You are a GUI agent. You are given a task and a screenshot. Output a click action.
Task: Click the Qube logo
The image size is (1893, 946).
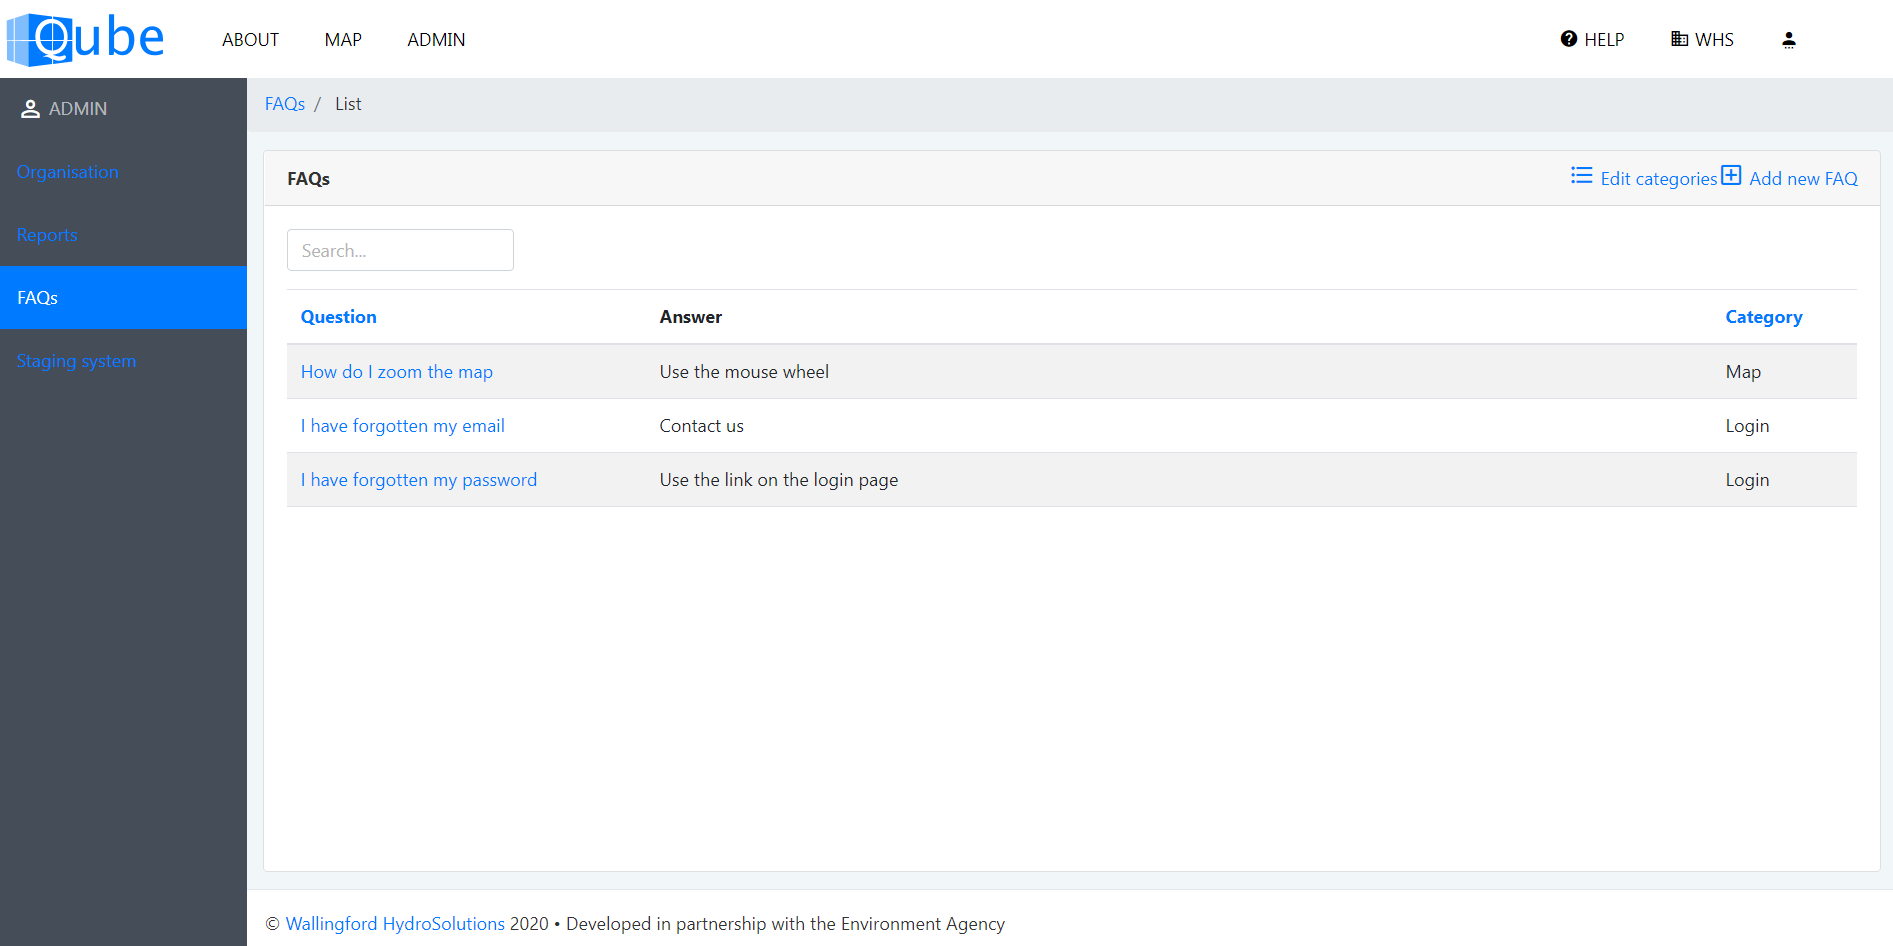[86, 39]
